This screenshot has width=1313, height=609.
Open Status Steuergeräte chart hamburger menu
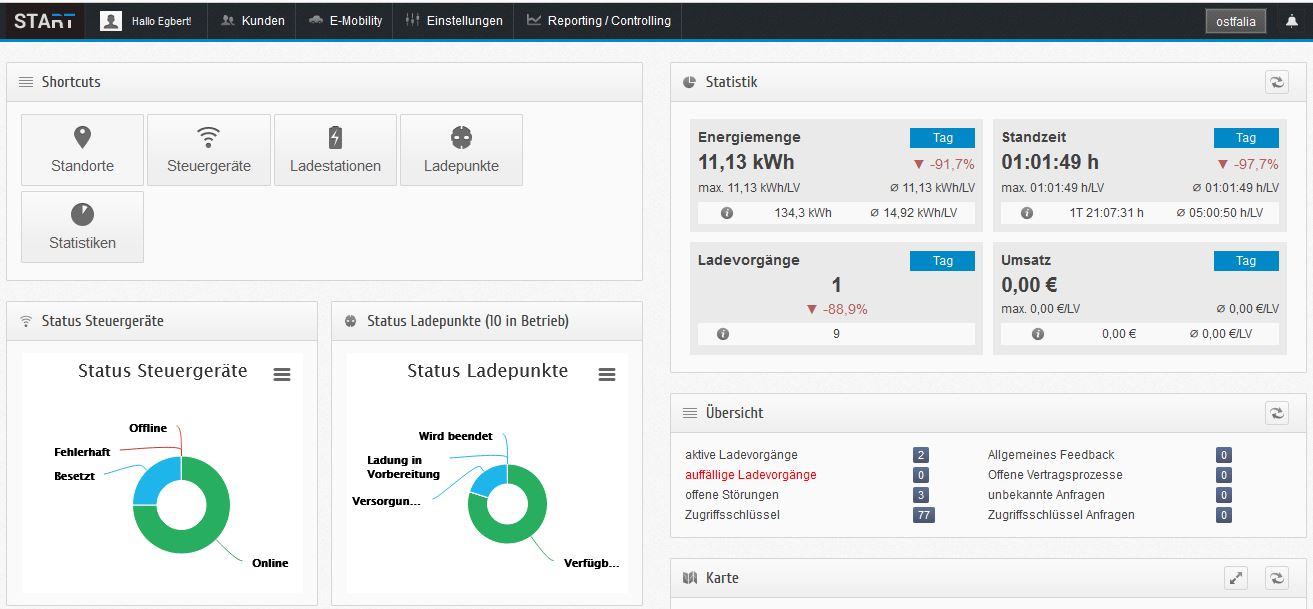coord(282,374)
